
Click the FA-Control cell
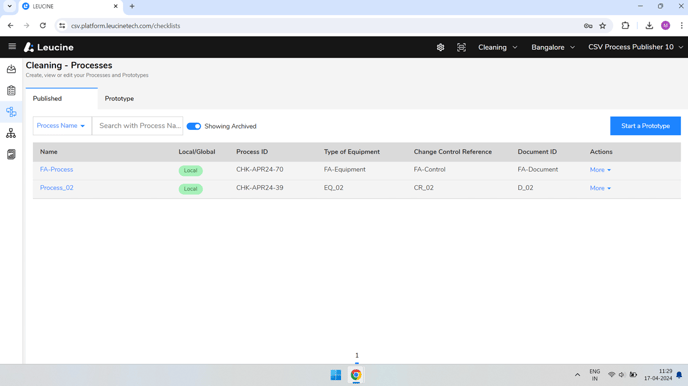click(430, 169)
